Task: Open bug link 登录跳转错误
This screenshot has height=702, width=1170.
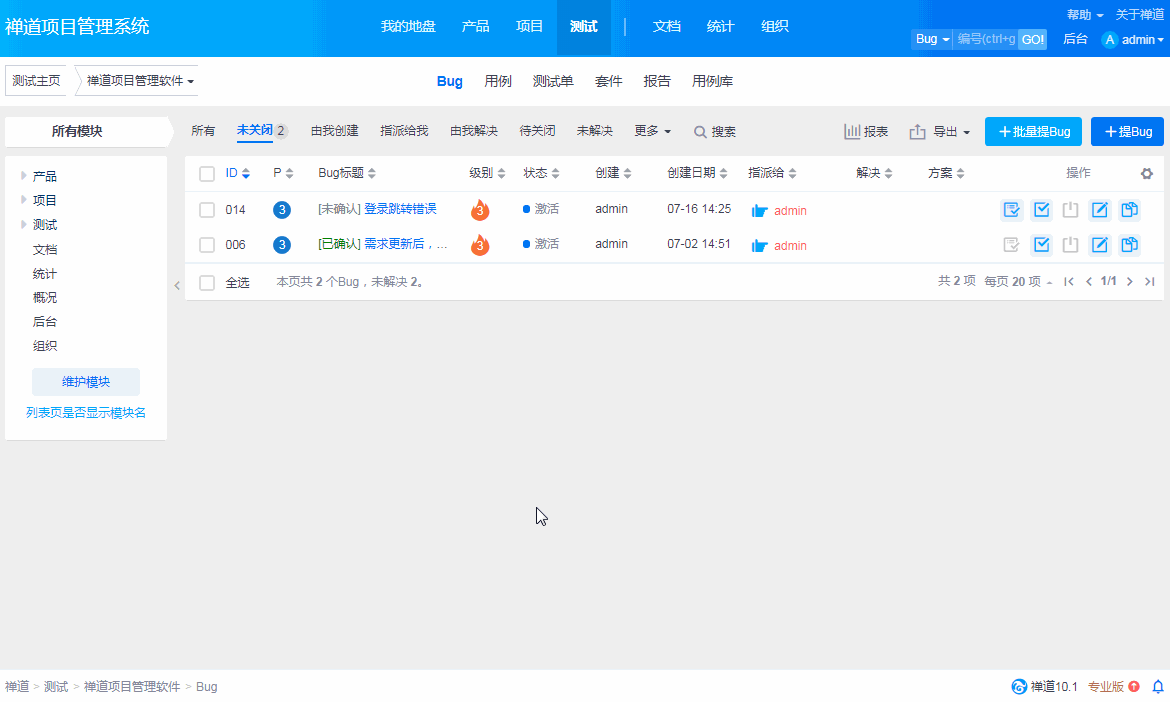Action: (x=400, y=210)
